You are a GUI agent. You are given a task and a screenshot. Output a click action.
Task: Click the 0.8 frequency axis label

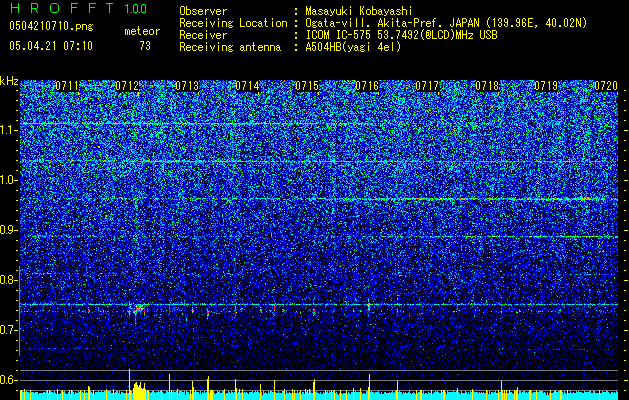pyautogui.click(x=8, y=280)
